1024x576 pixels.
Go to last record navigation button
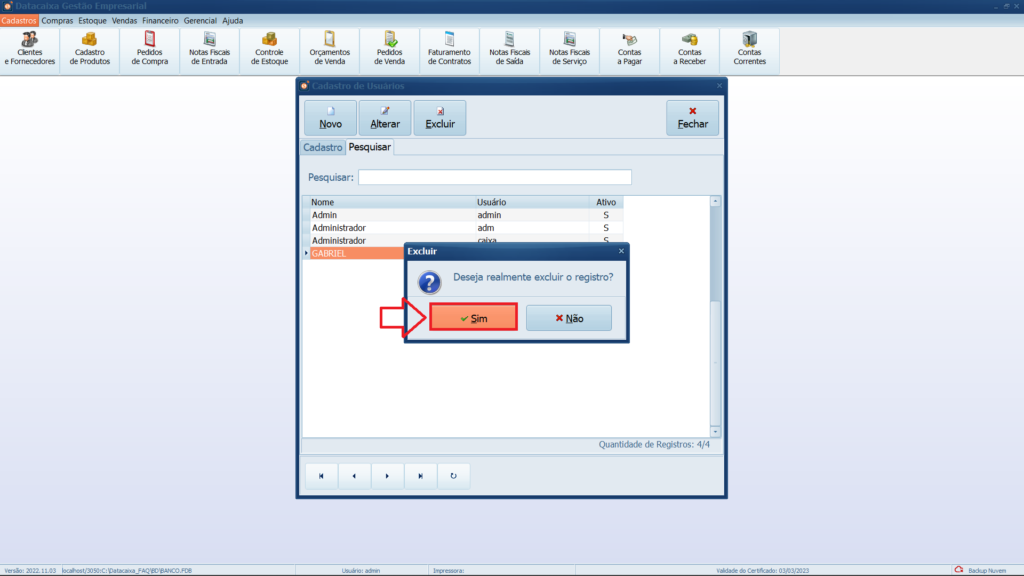tap(420, 476)
